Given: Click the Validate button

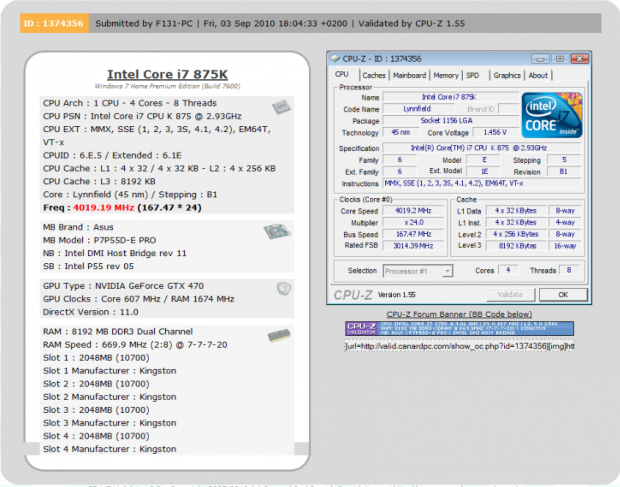Looking at the screenshot, I should 510,294.
